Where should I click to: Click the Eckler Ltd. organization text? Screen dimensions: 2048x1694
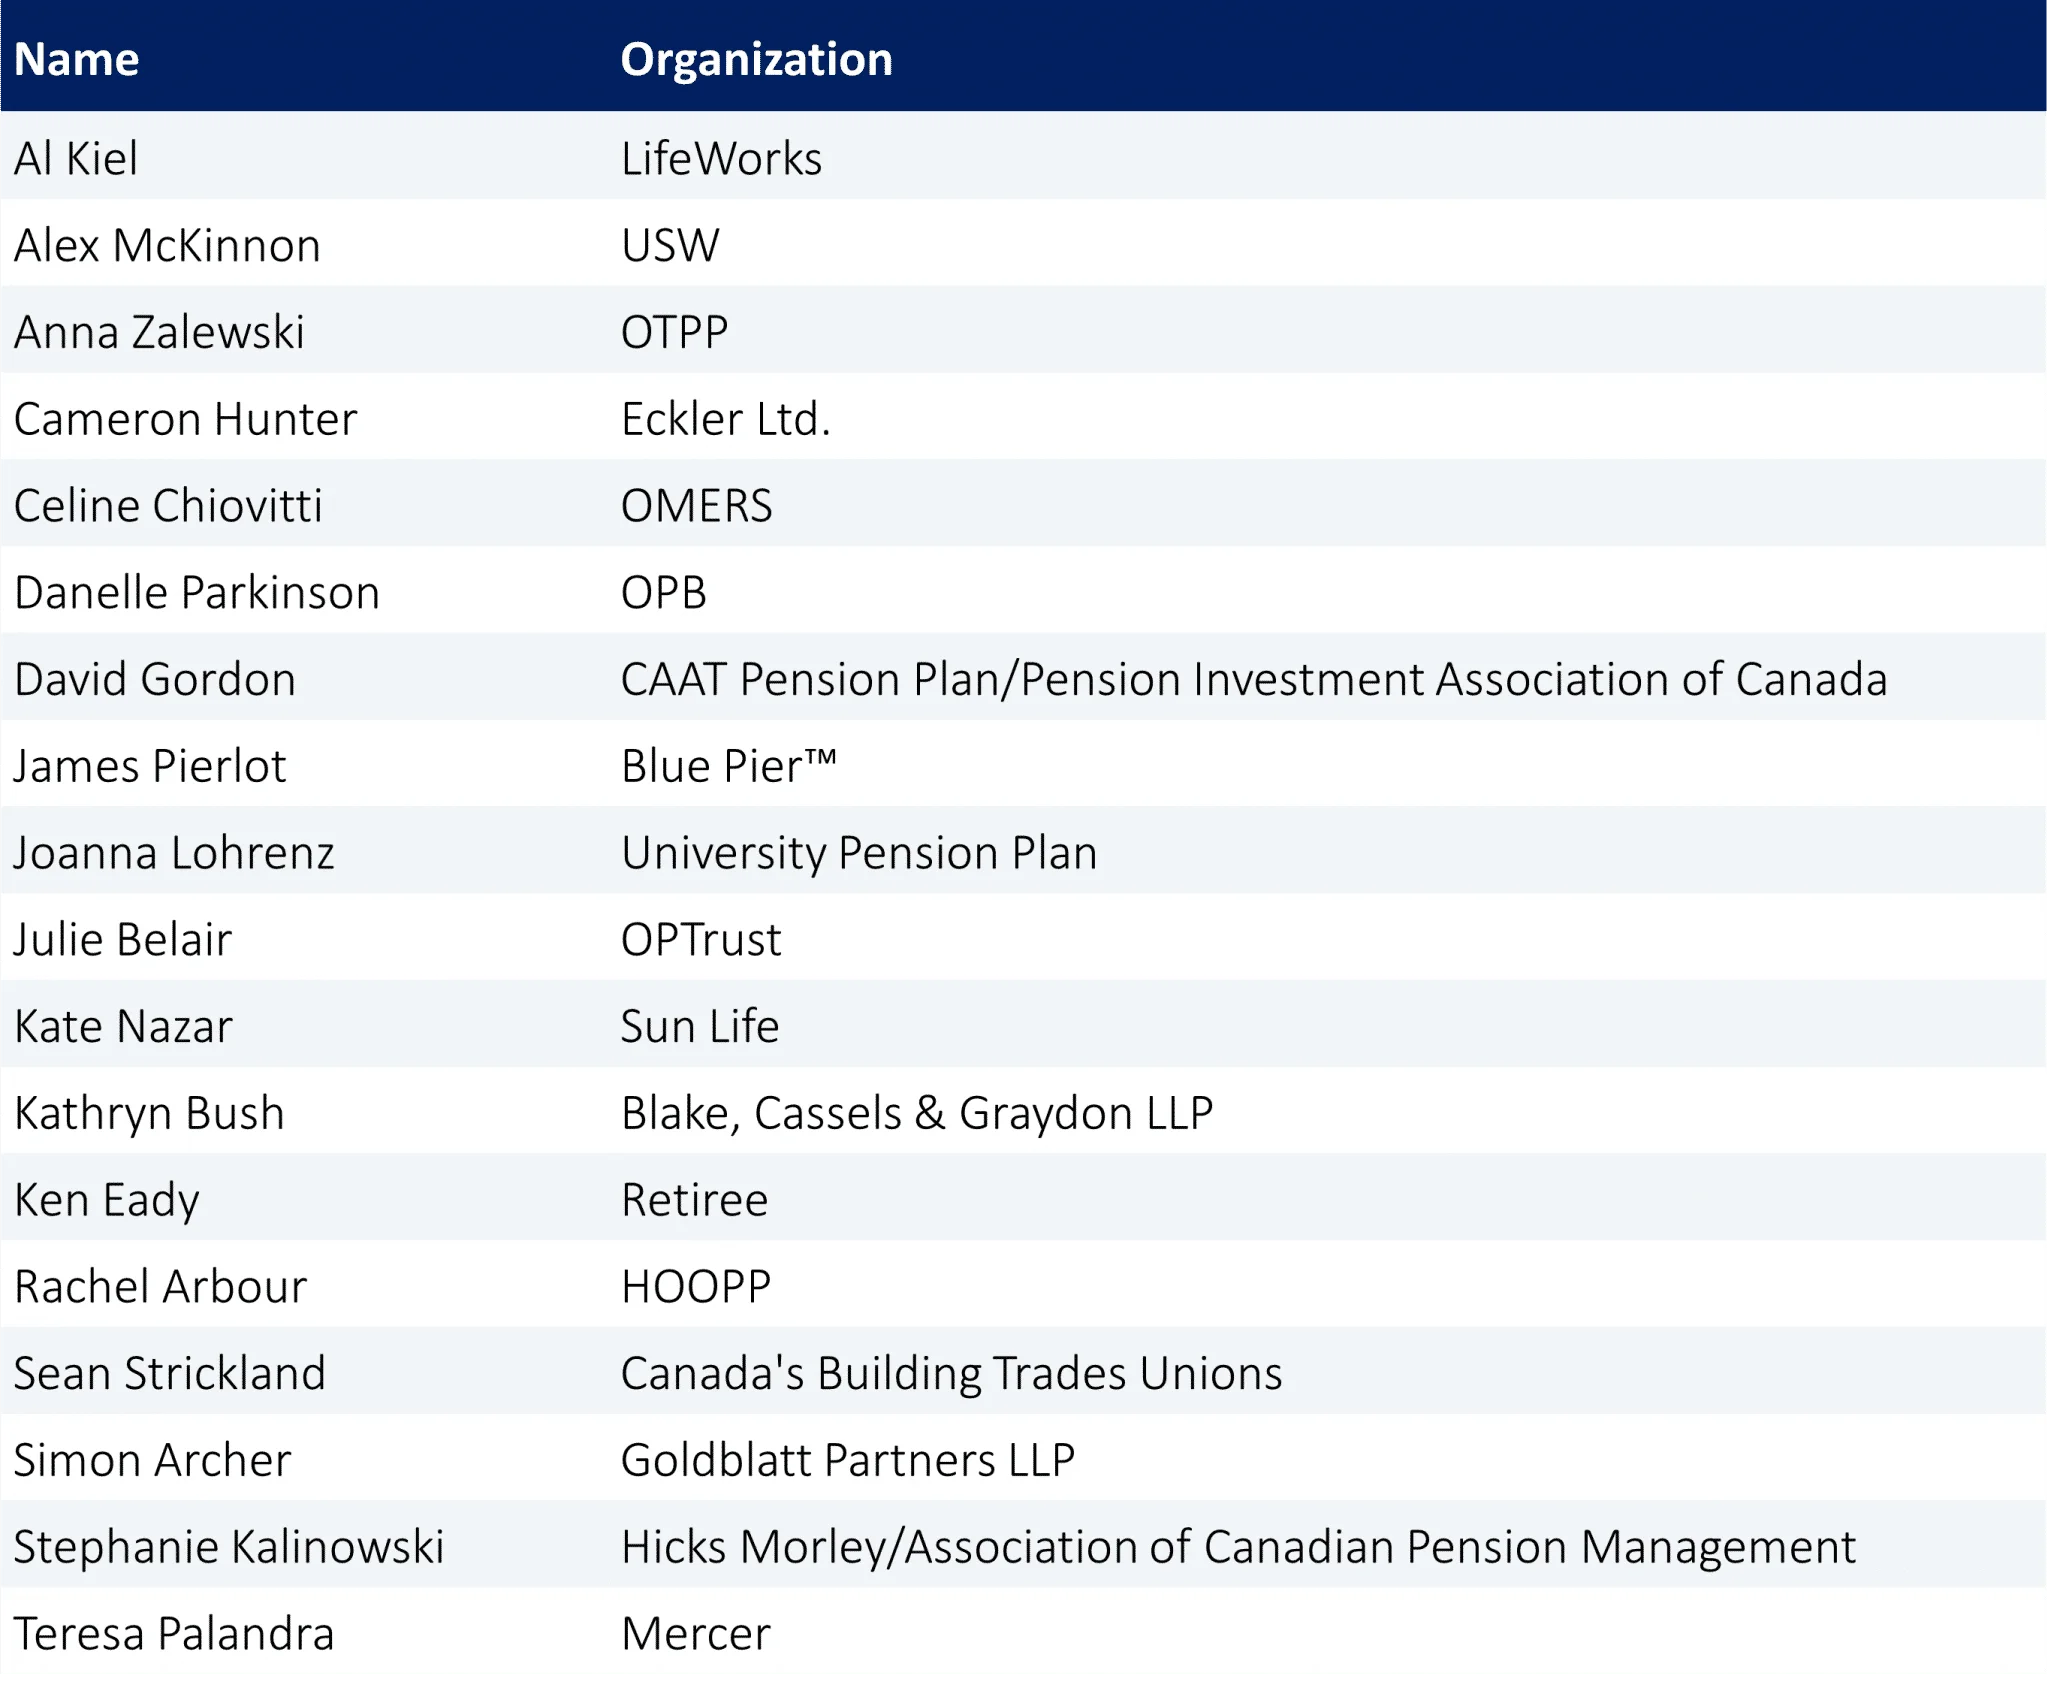pyautogui.click(x=725, y=419)
